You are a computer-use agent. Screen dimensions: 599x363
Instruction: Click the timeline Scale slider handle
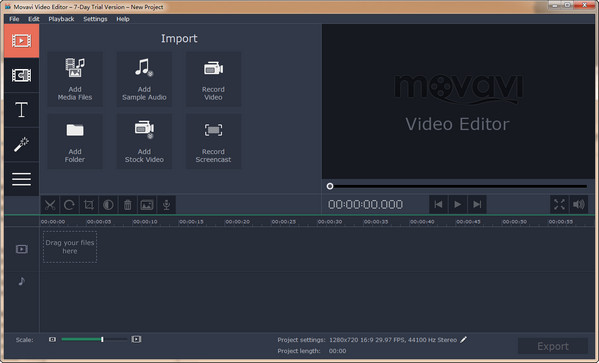102,339
